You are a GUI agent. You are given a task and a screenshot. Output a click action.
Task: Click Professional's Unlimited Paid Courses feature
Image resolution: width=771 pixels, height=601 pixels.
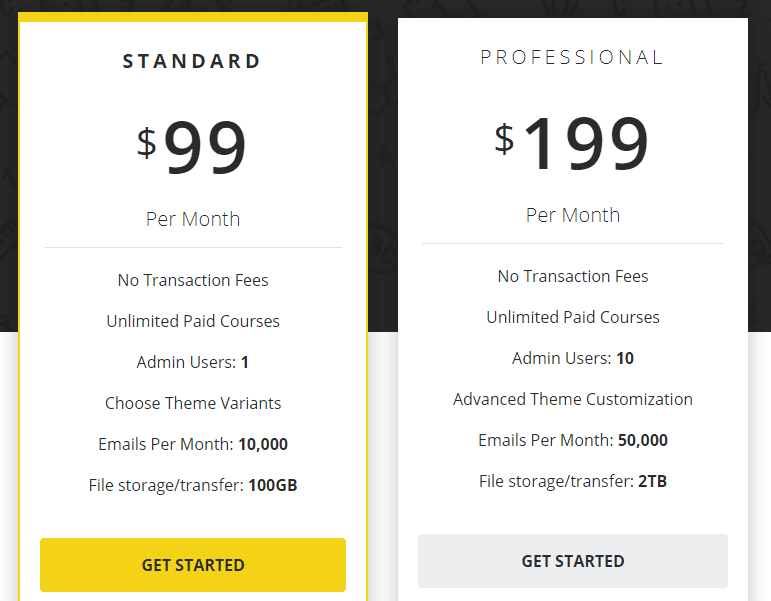[573, 317]
